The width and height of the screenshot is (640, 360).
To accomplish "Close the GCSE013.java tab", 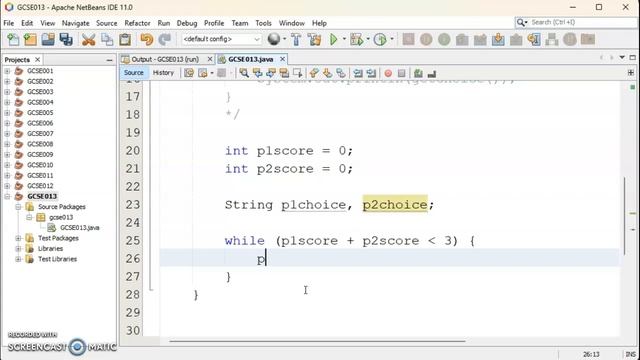I will point(282,59).
